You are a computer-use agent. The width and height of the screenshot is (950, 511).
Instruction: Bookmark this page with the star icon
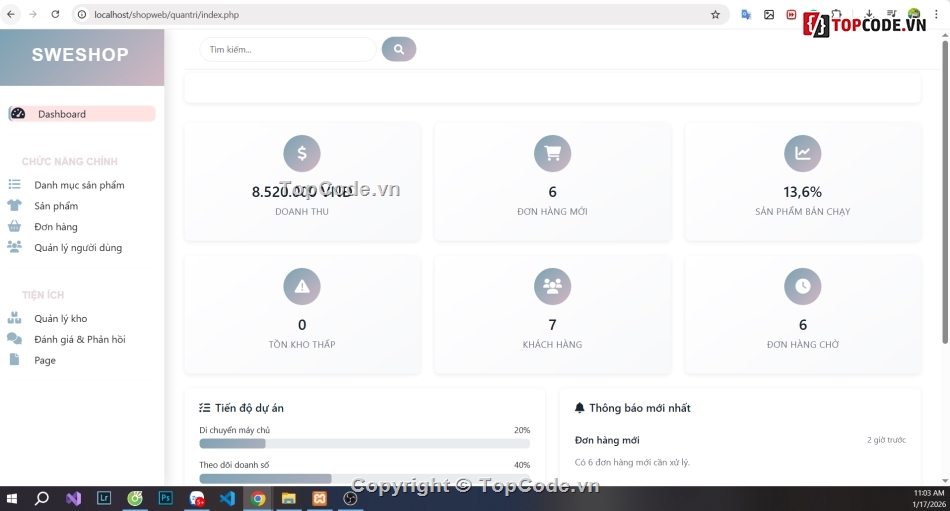click(715, 15)
